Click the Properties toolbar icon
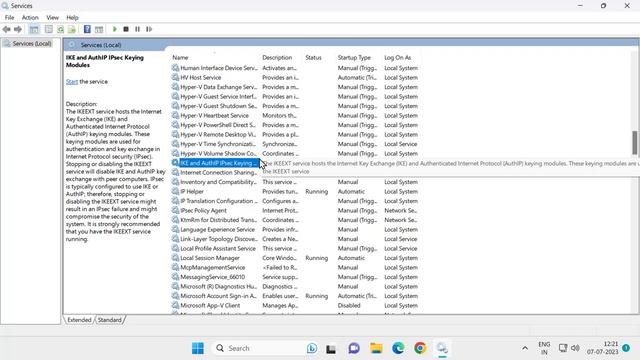Viewport: 640px width, 360px height. click(49, 29)
